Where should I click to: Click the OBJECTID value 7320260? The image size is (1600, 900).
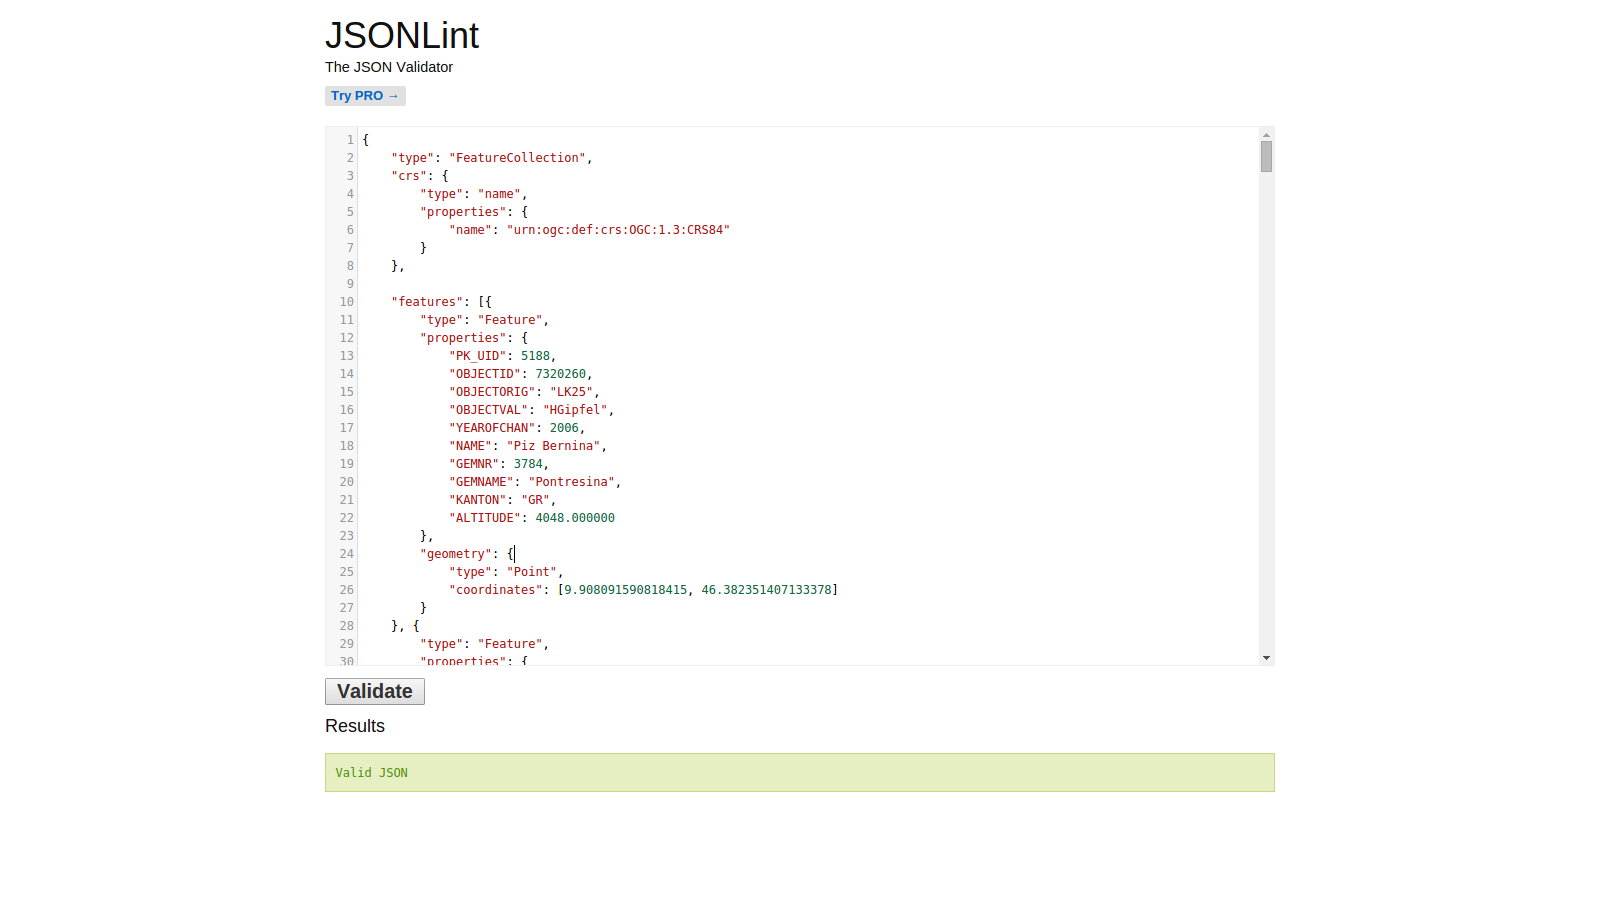[x=560, y=374]
